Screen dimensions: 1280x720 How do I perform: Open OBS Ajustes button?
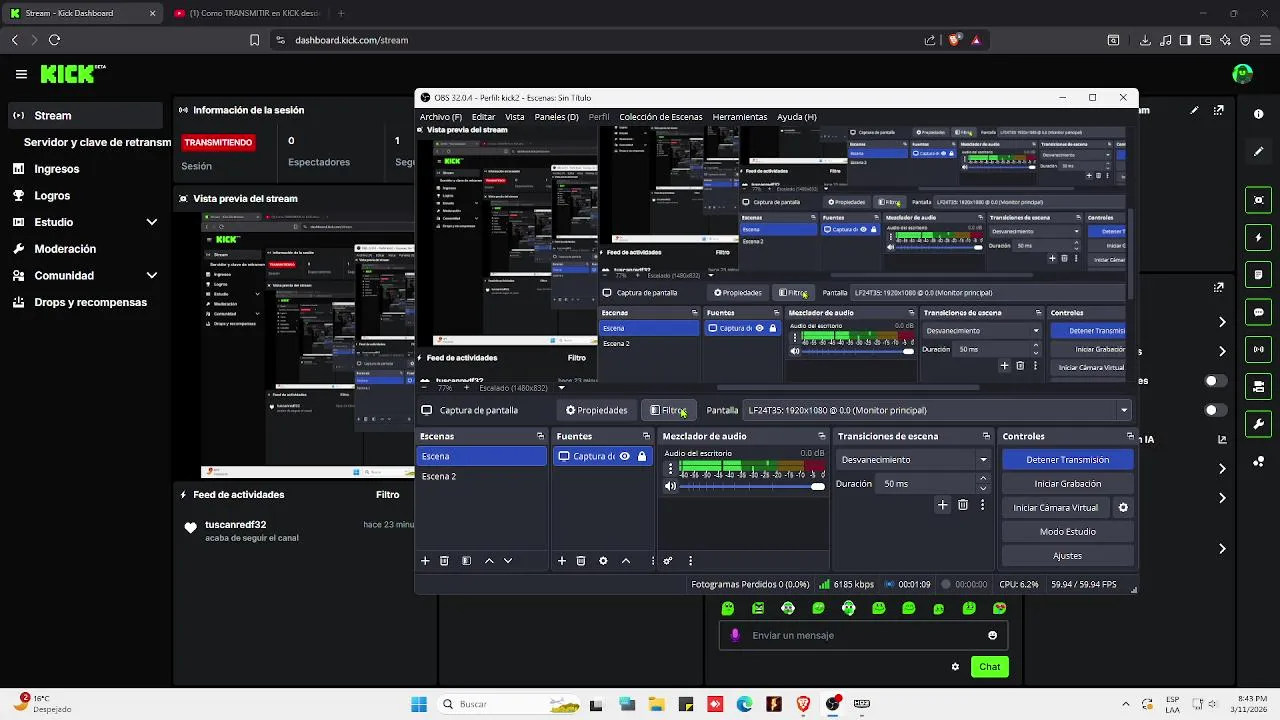coord(1067,556)
